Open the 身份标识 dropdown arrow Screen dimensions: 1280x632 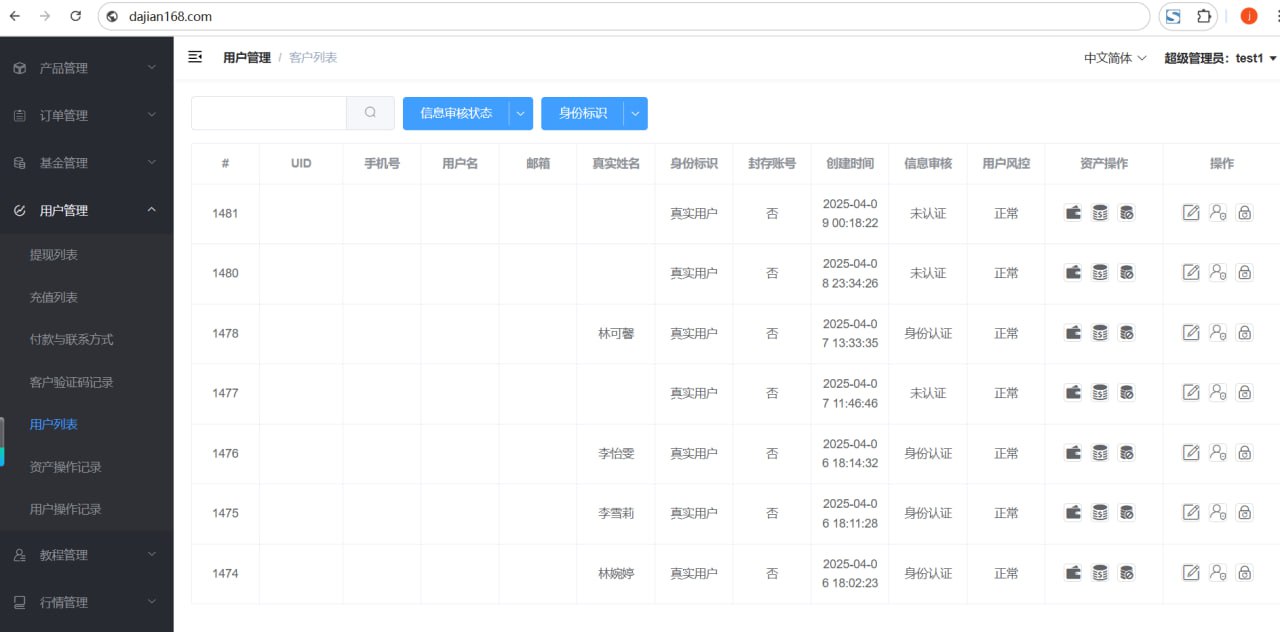(x=635, y=113)
